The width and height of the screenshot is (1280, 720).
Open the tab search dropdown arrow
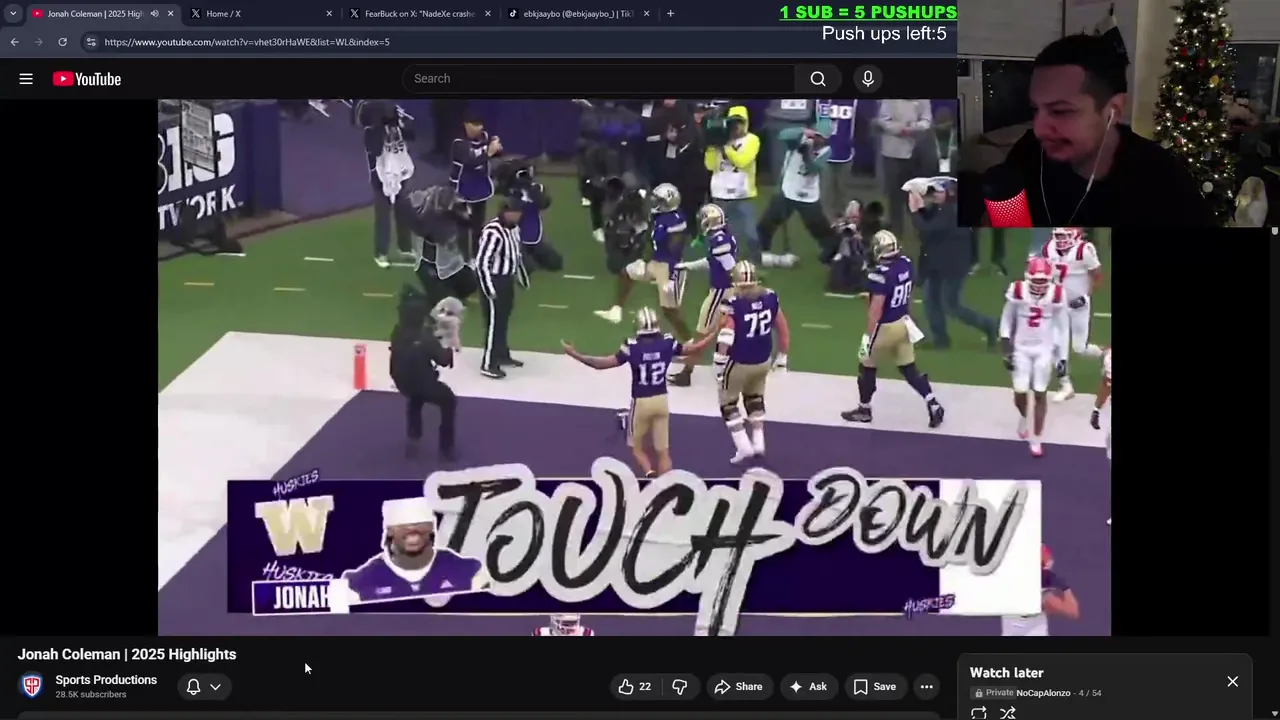coord(13,14)
